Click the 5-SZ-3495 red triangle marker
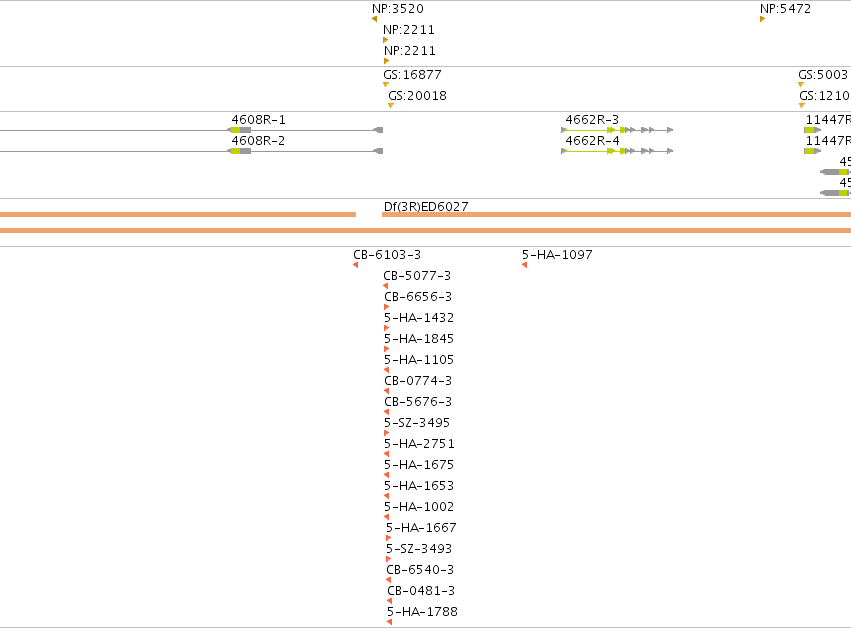The image size is (851, 628). point(386,433)
